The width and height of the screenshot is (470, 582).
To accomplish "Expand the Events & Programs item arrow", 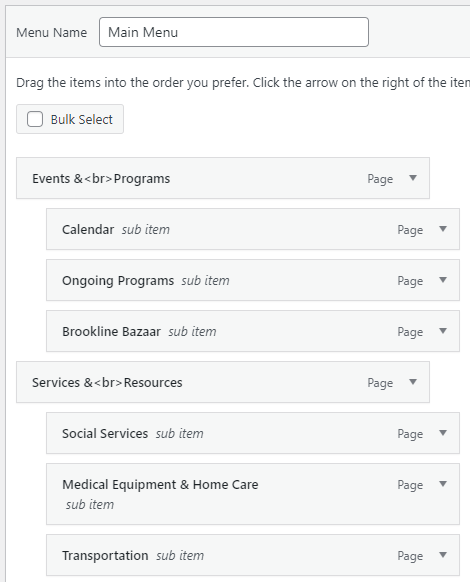I will pos(413,178).
